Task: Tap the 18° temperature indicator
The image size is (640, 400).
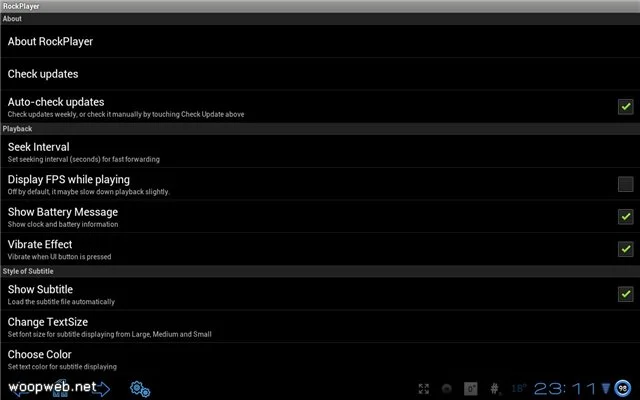Action: click(519, 388)
